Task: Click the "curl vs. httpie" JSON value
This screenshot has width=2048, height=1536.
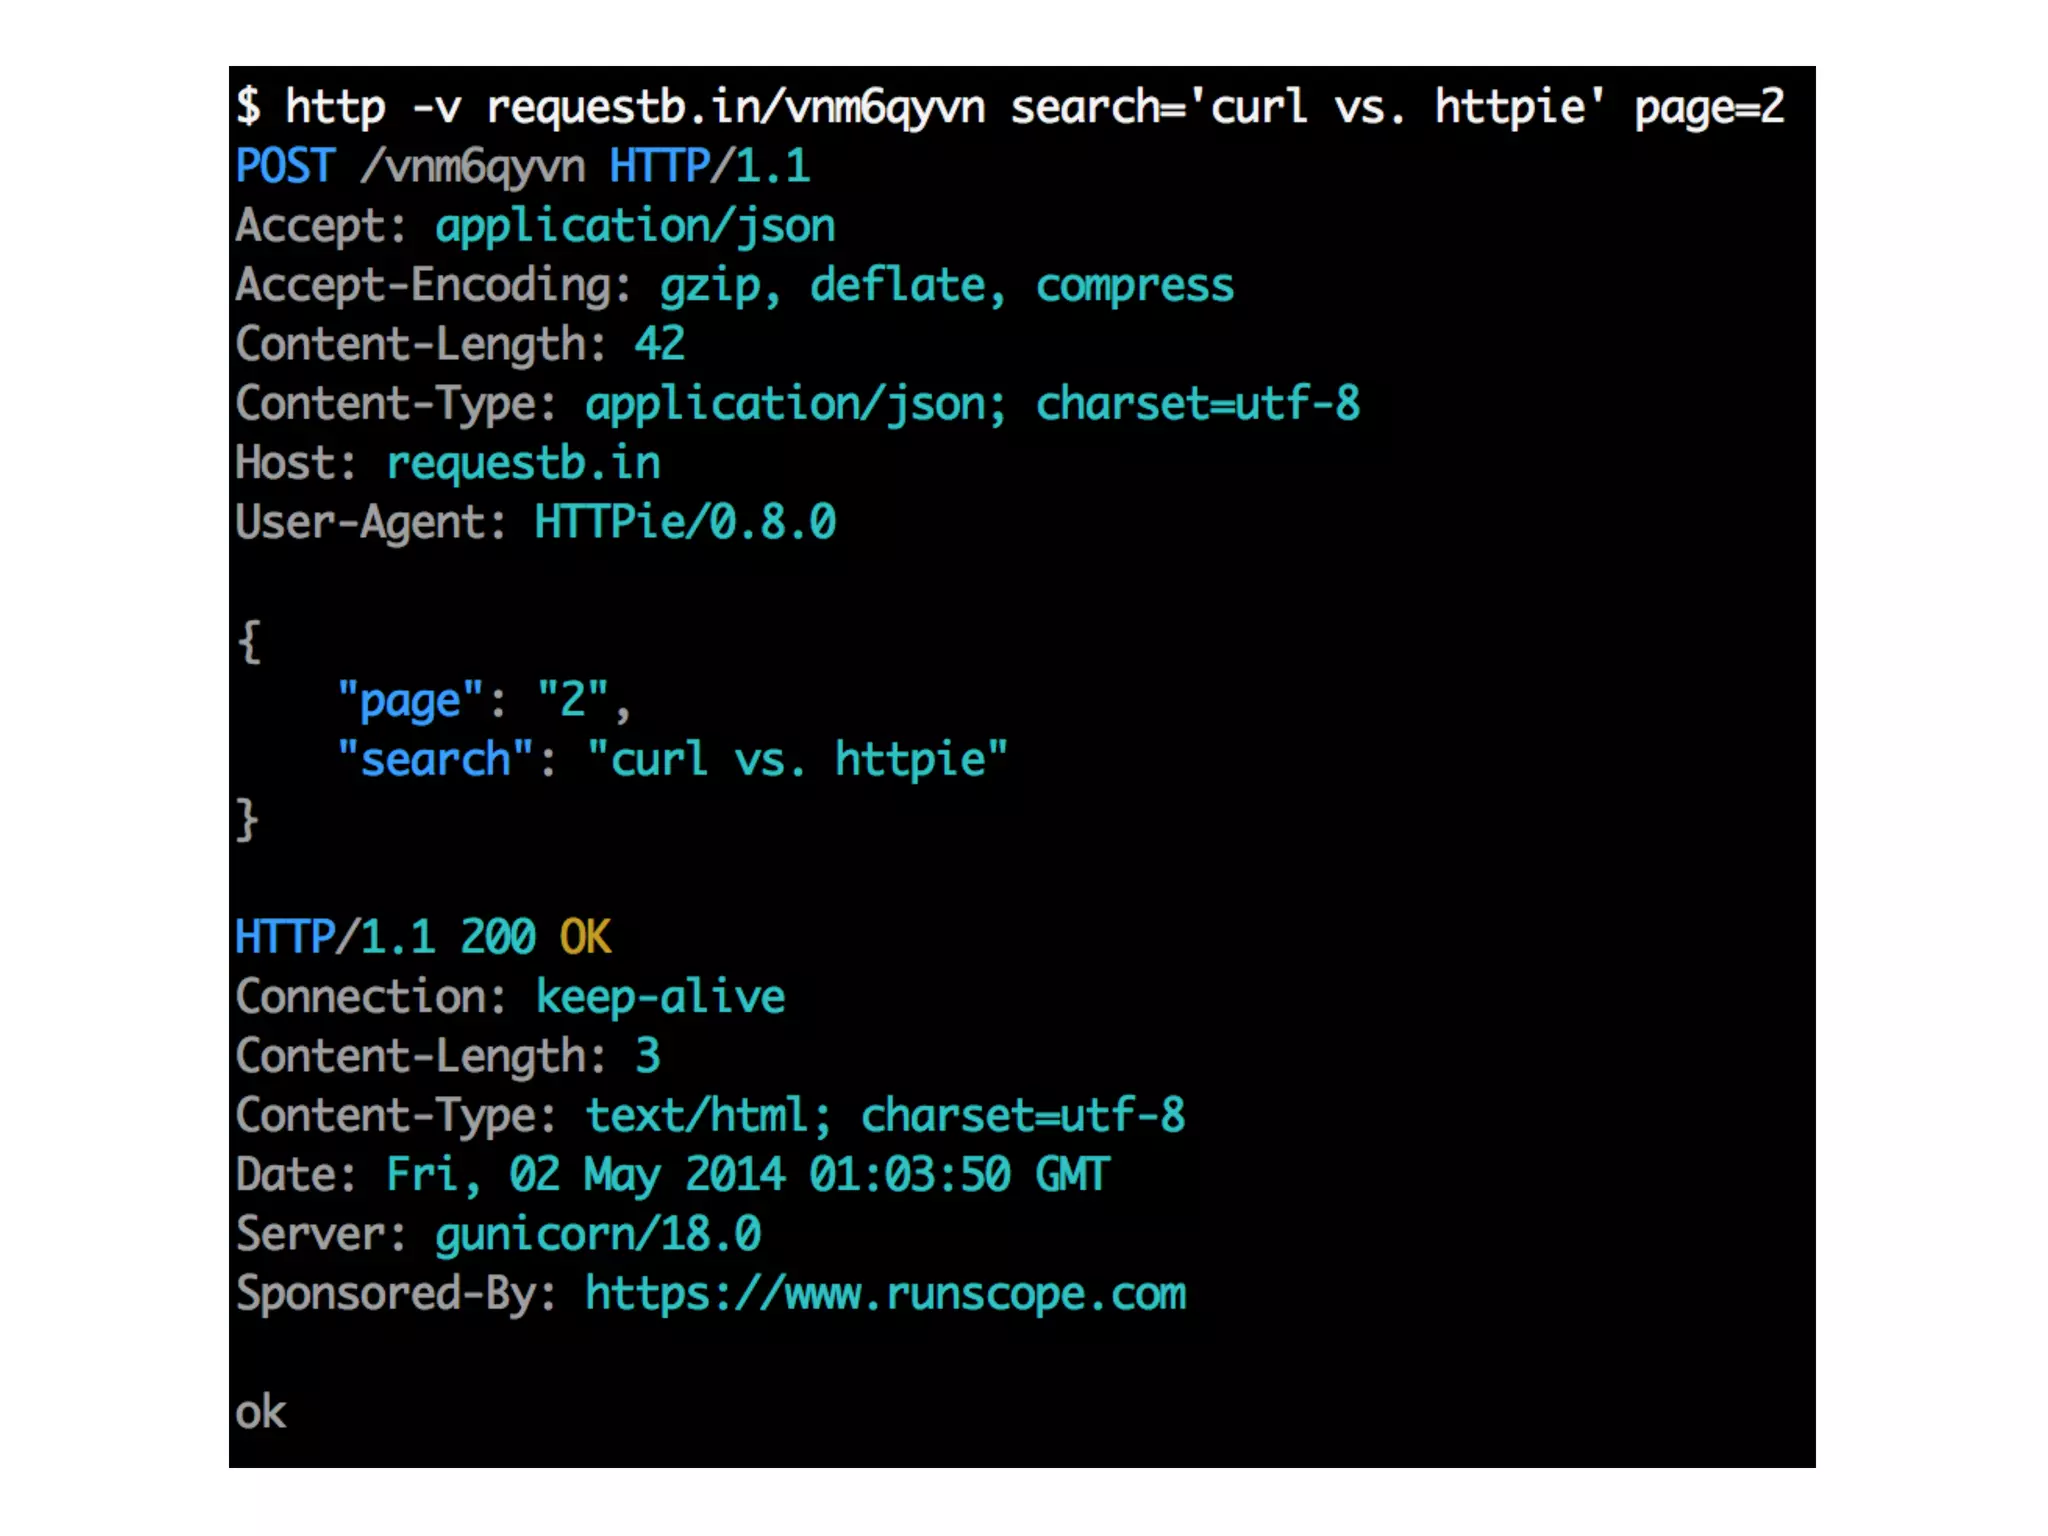Action: click(x=797, y=760)
